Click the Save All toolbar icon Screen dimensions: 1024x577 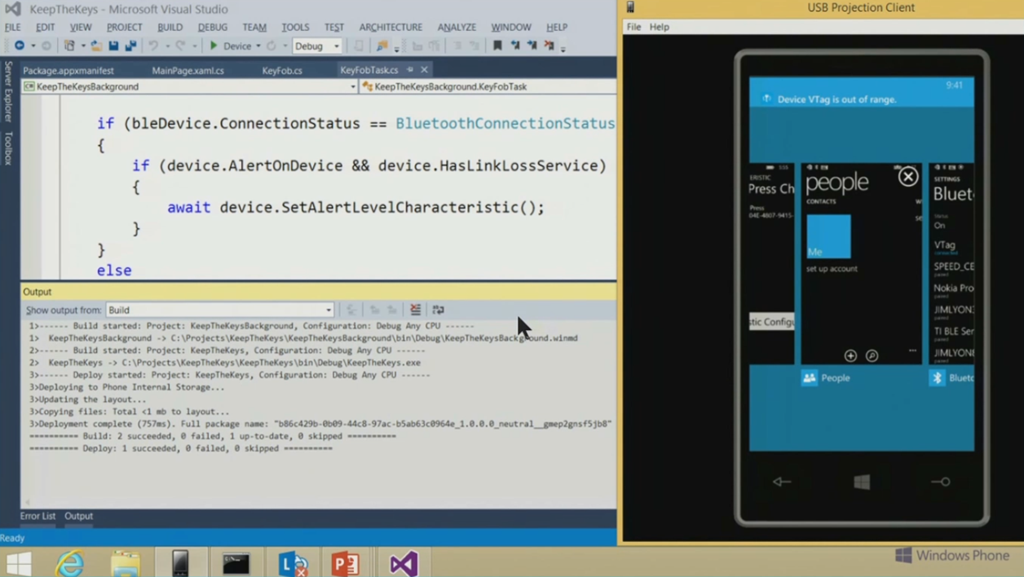131,46
